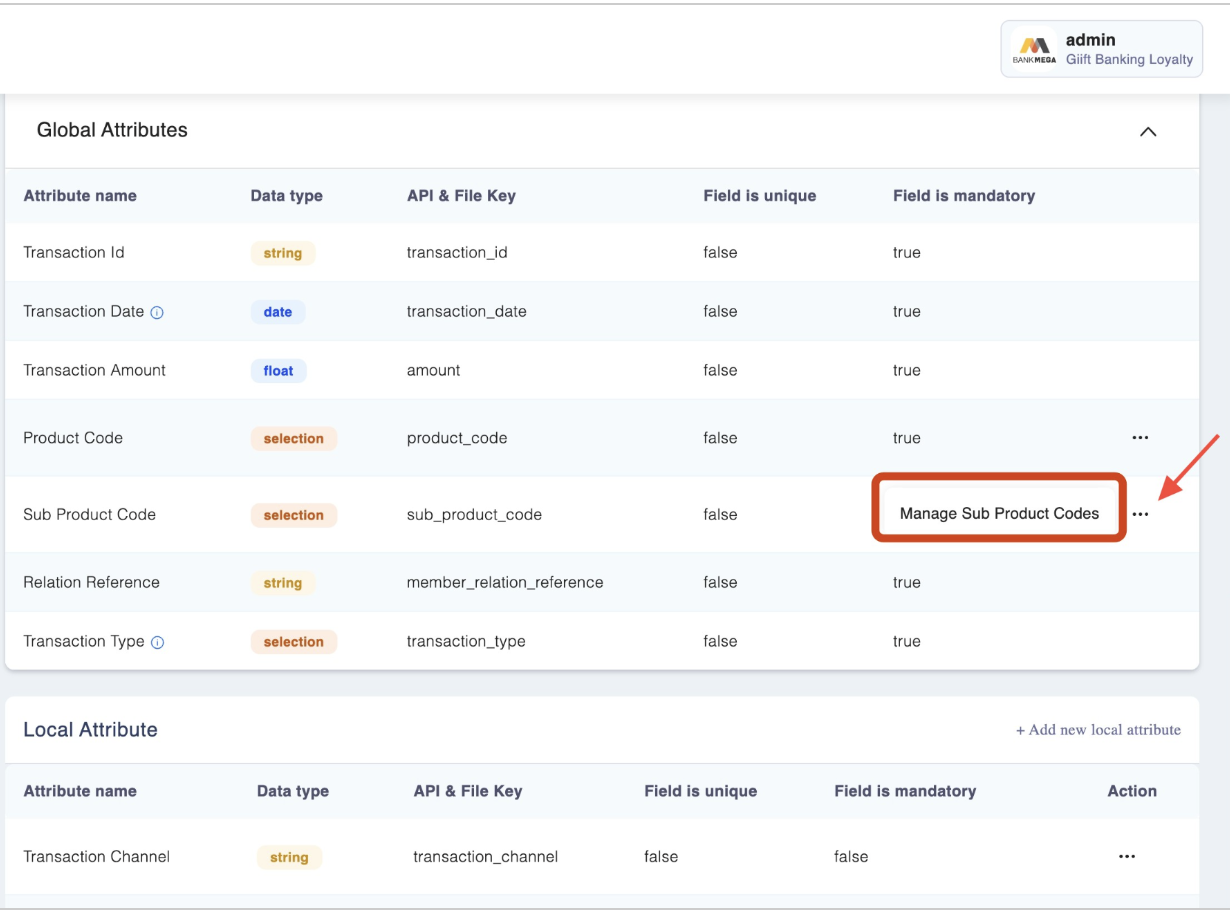Open the three-dot menu for Sub Product Code
Viewport: 1230px width, 918px height.
(x=1140, y=514)
